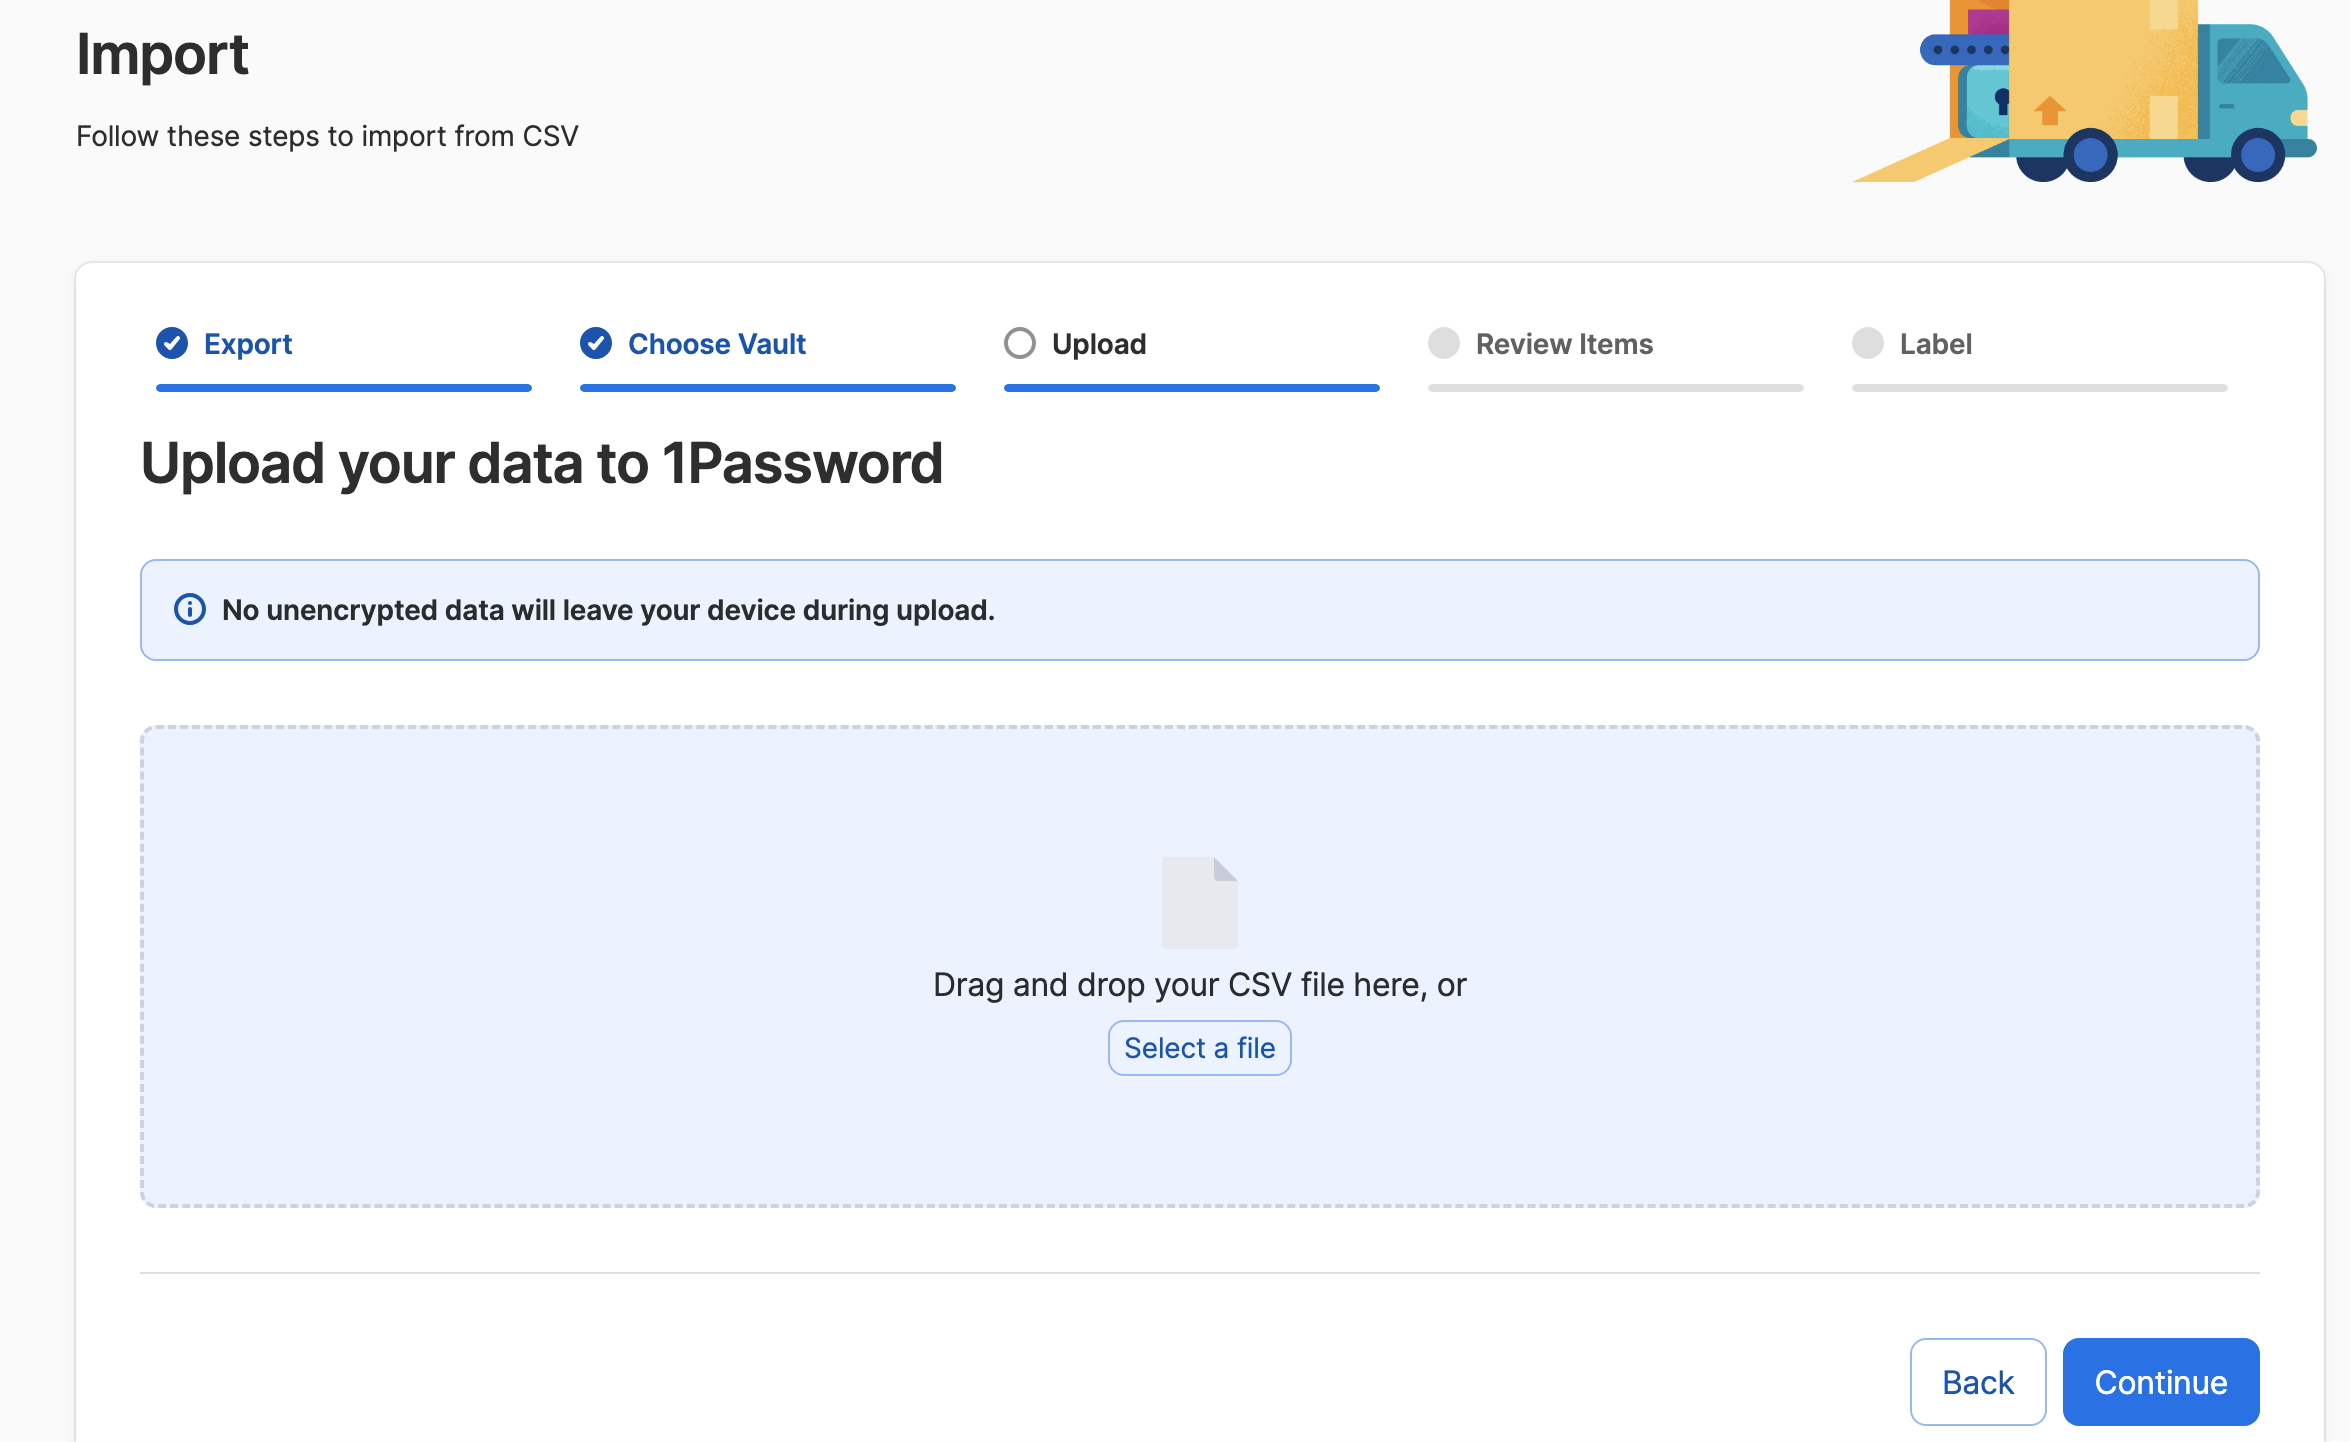This screenshot has height=1442, width=2350.
Task: Click the Choose Vault checkmark icon
Action: [x=596, y=343]
